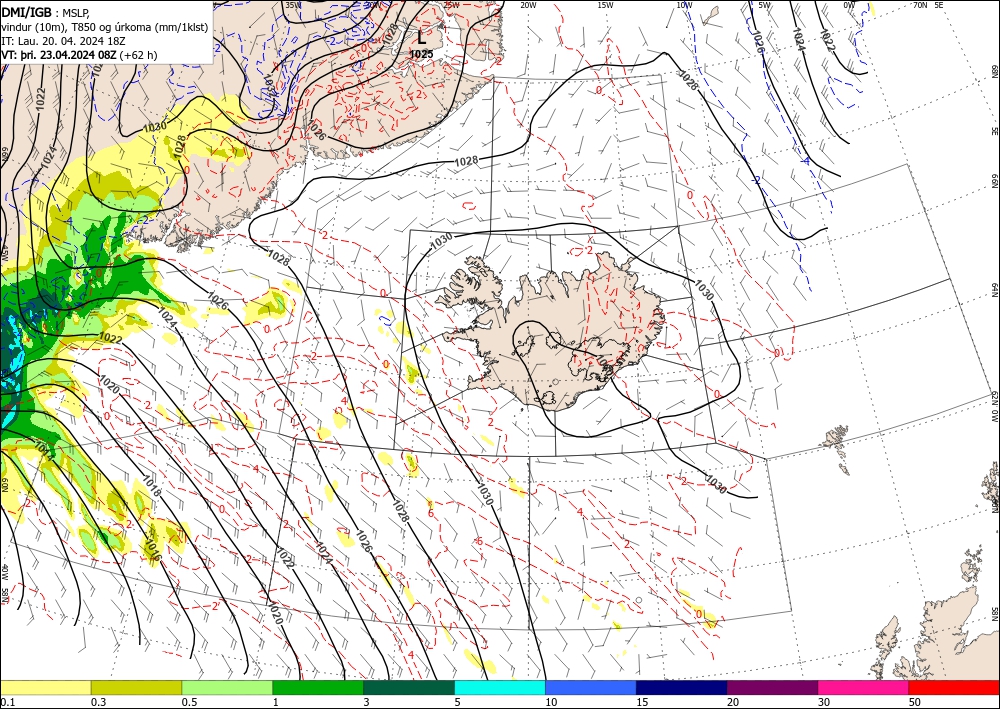Click the pink 30–50 legend swatch

864,687
